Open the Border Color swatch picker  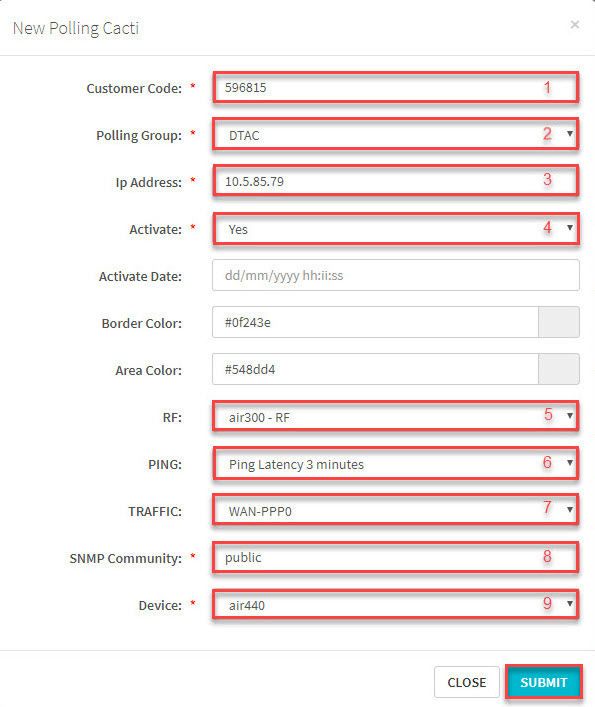click(x=559, y=322)
